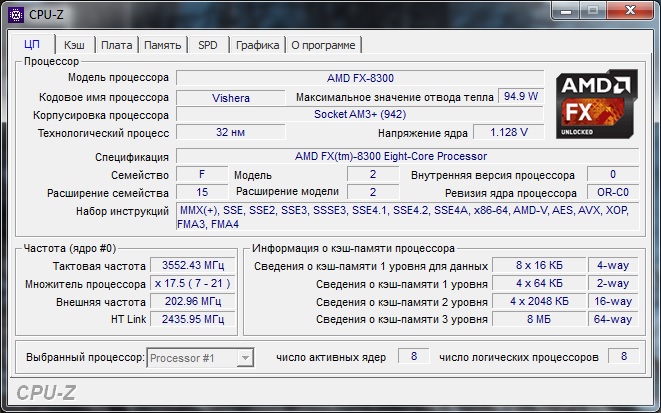Minimize the CPU-Z window
Screen dimensions: 661x413
(x=566, y=11)
